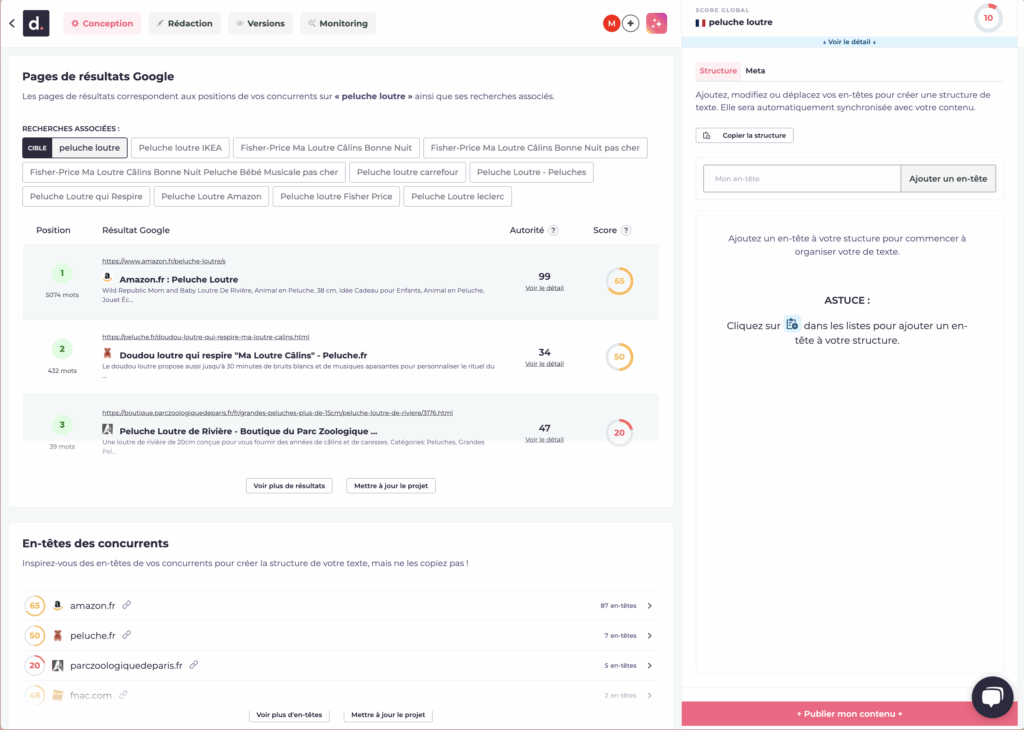Open the chat support bubble
The width and height of the screenshot is (1024, 730).
992,697
